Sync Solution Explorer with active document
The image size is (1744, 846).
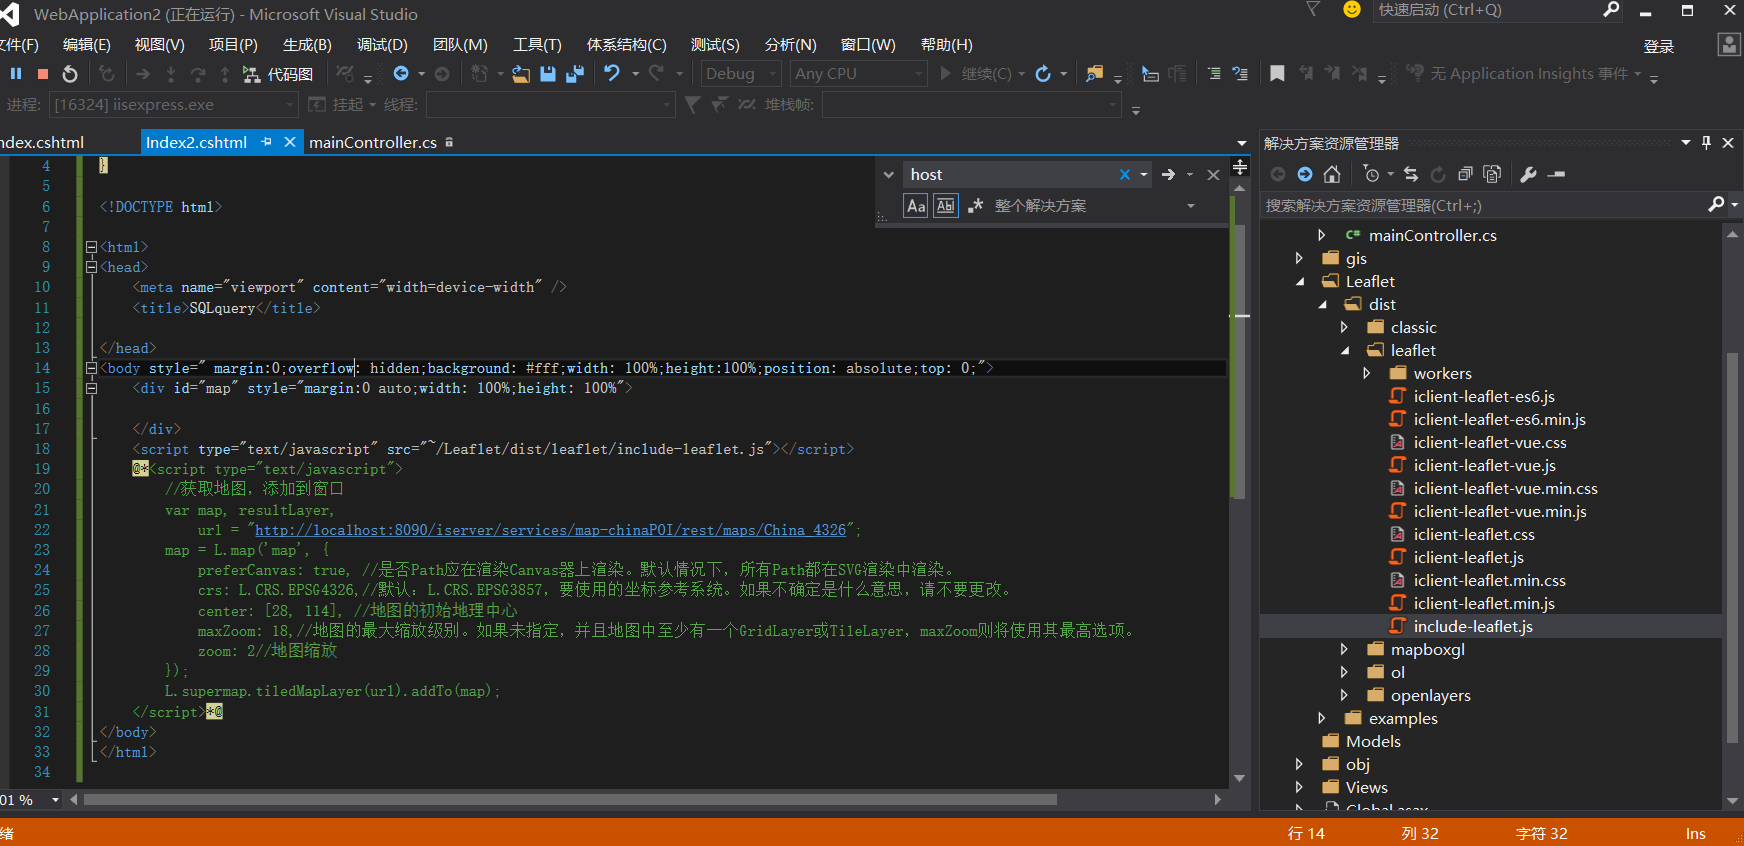[x=1411, y=175]
